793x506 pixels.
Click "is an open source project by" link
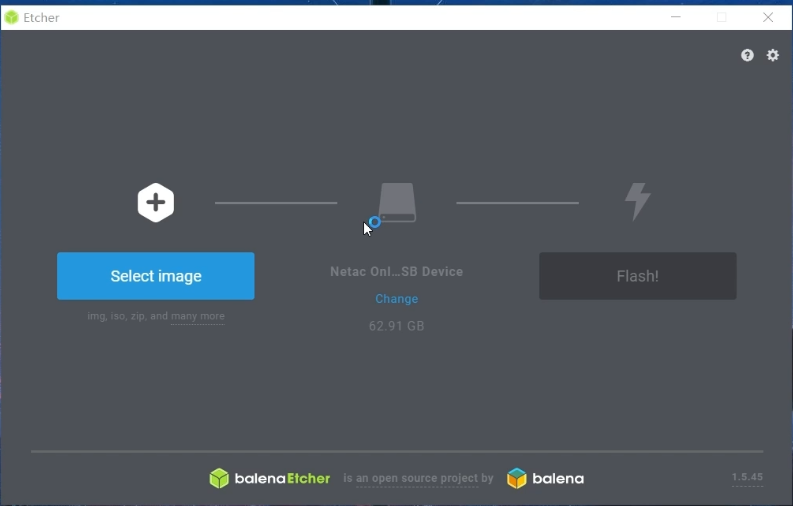(418, 479)
